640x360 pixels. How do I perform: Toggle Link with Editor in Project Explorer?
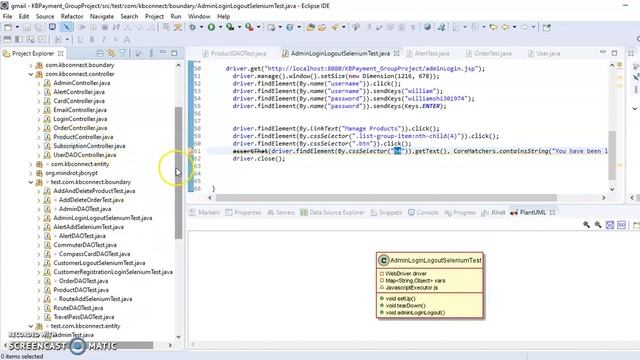click(111, 53)
